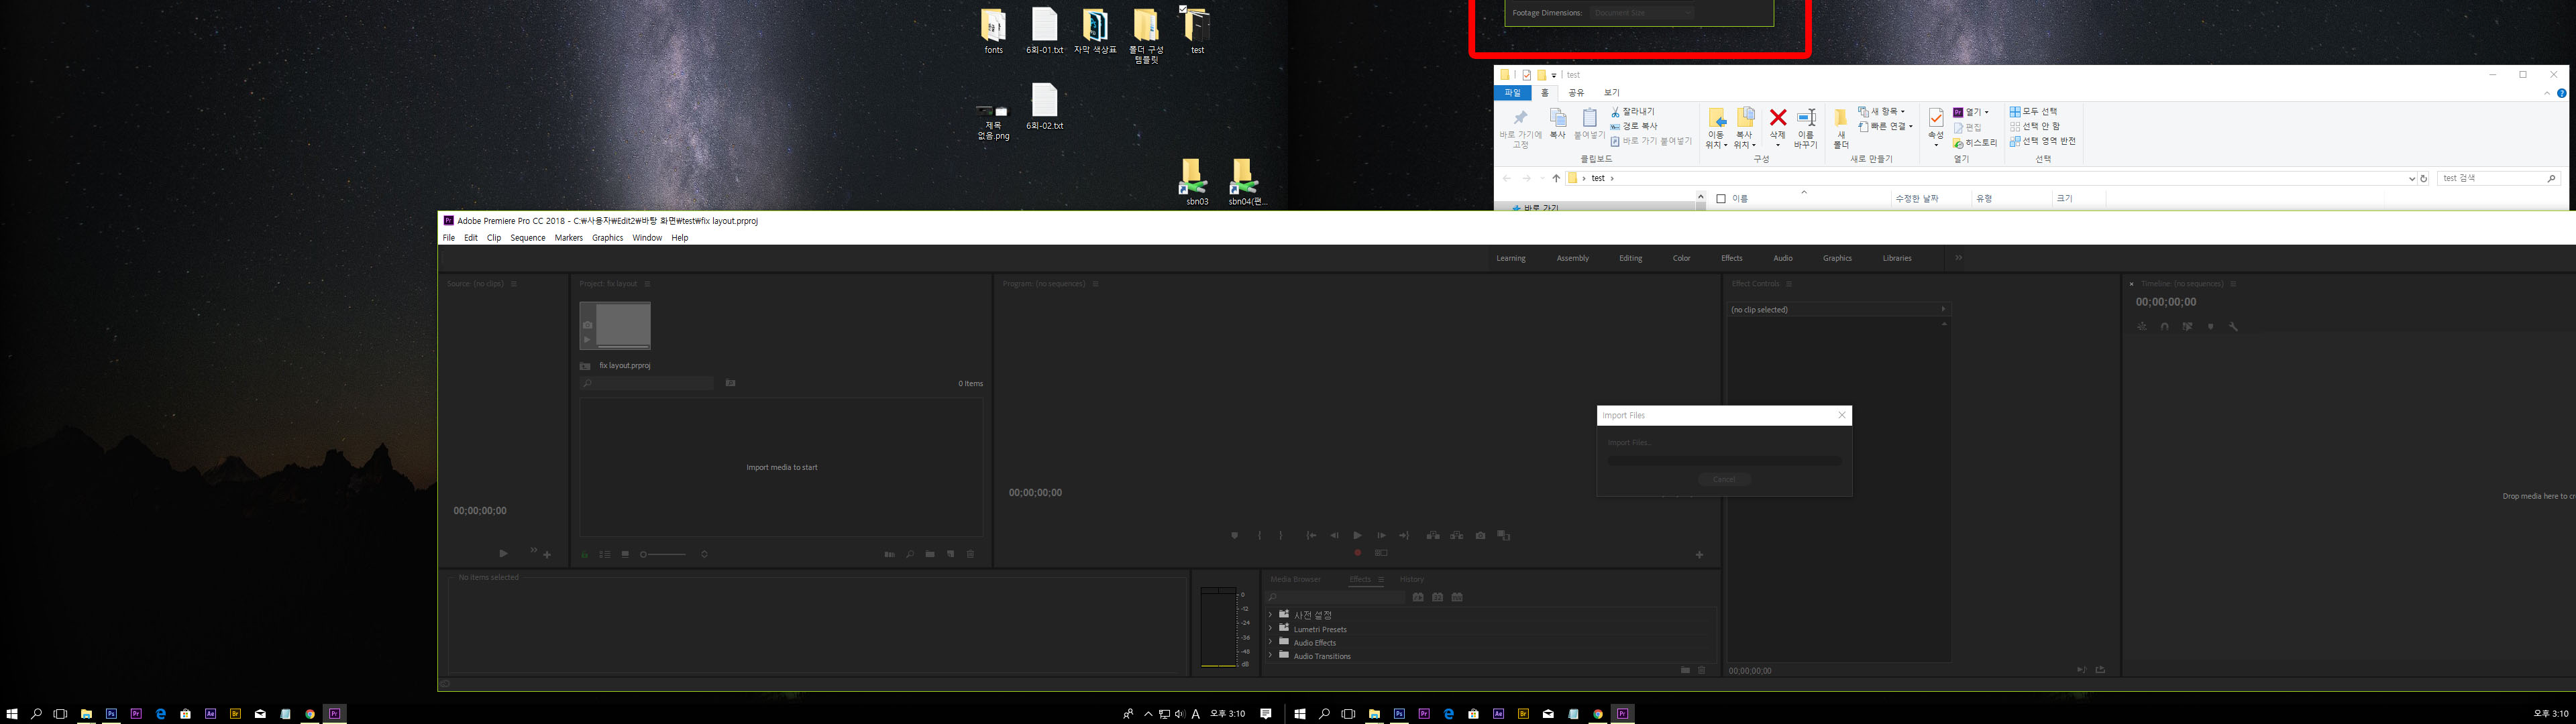Click Automate to Sequence icon
Screen dimensions: 2576x724
click(889, 554)
